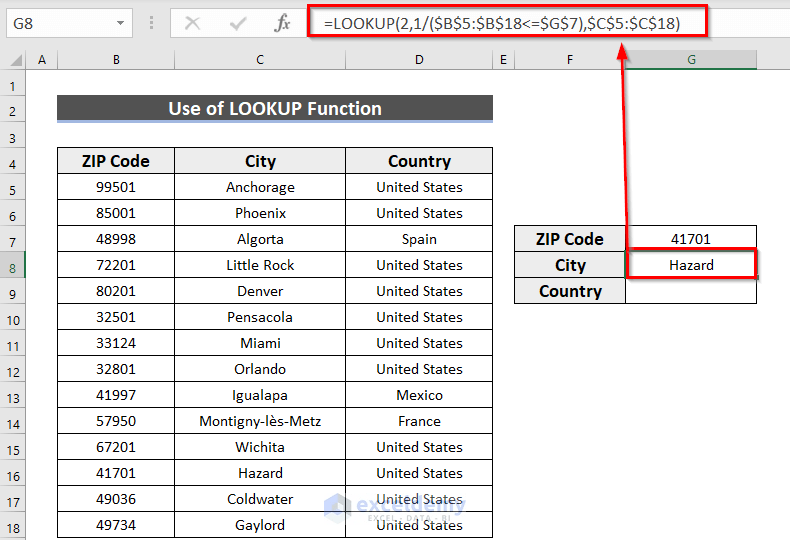Click lookup ZIP Code value 41701 in G7

[691, 239]
